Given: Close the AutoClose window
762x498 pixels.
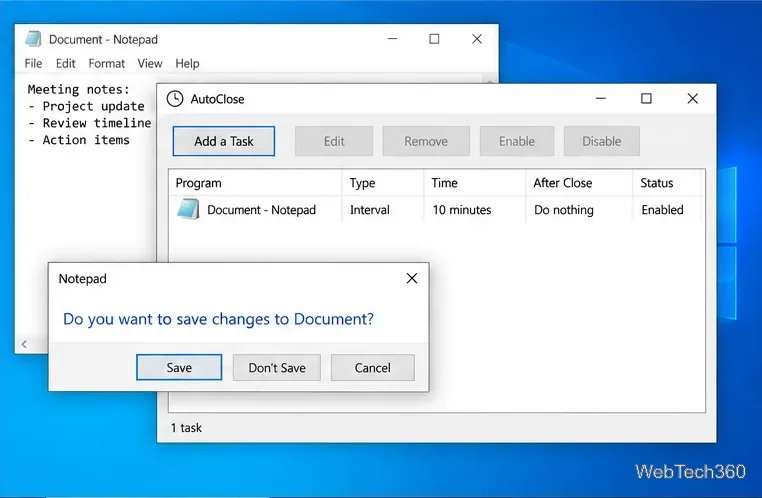Looking at the screenshot, I should point(693,99).
